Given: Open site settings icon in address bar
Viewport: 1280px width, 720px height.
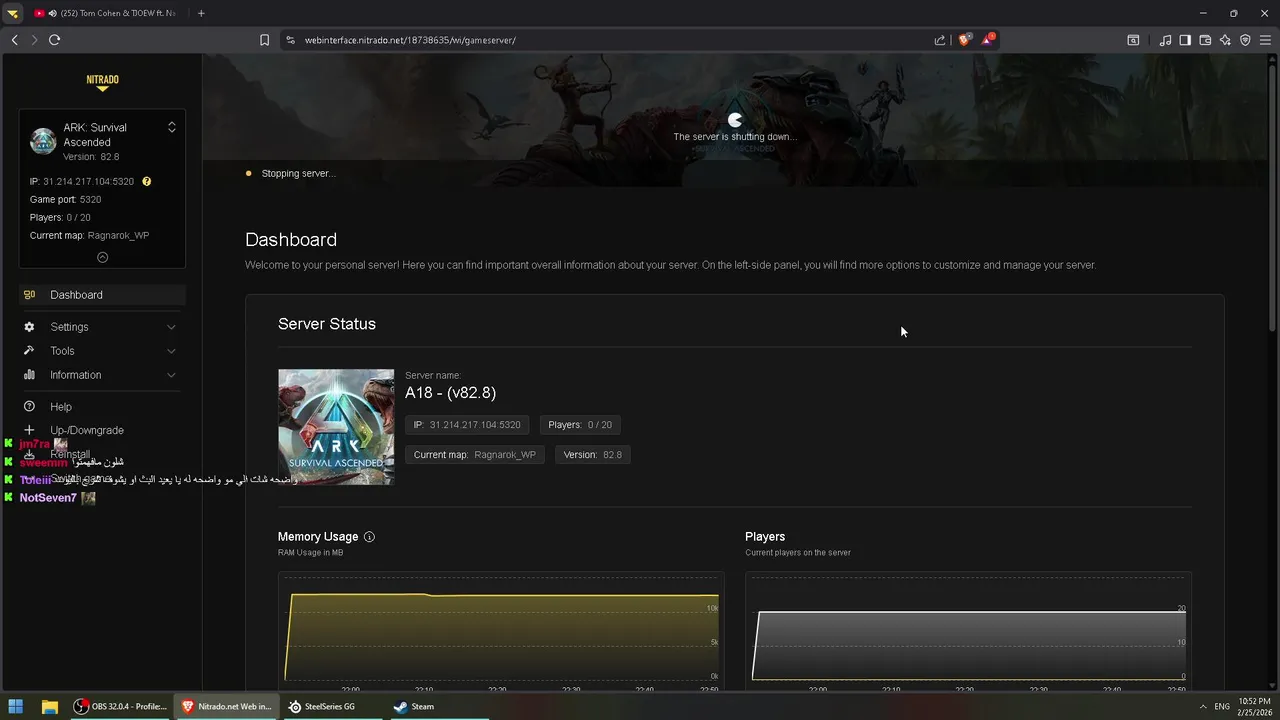Looking at the screenshot, I should (x=290, y=40).
